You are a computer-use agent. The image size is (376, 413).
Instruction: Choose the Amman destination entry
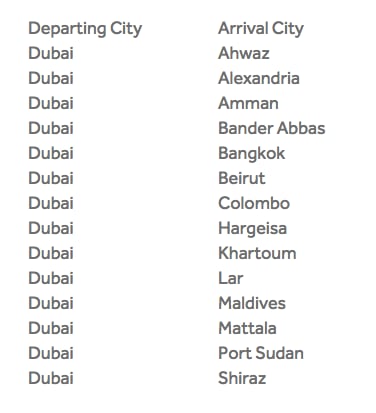(x=248, y=103)
